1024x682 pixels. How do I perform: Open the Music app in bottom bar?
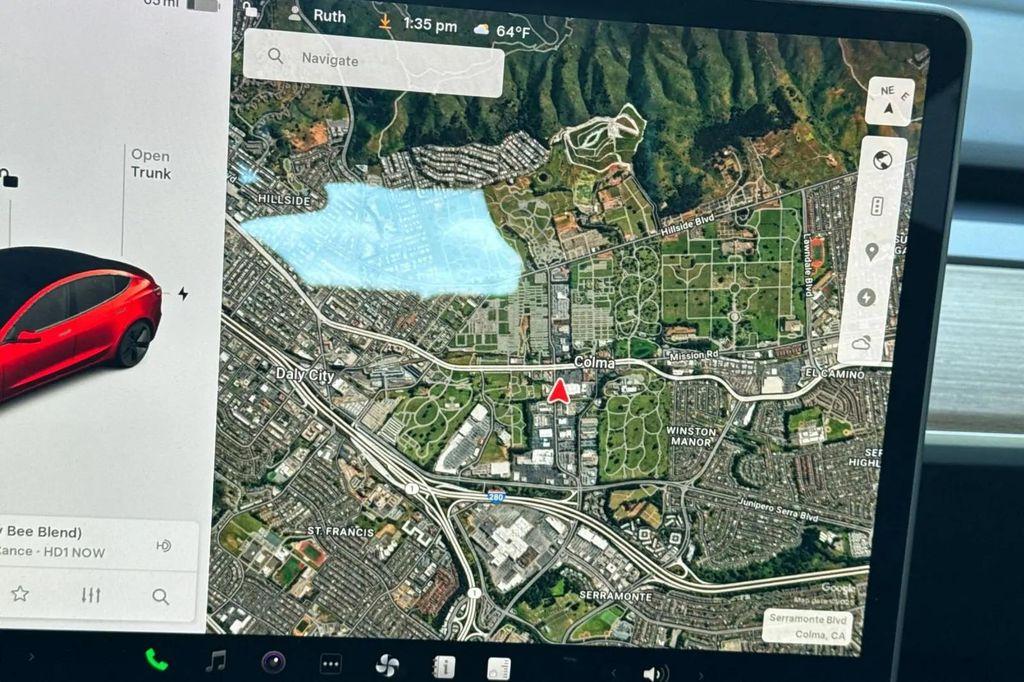point(215,661)
